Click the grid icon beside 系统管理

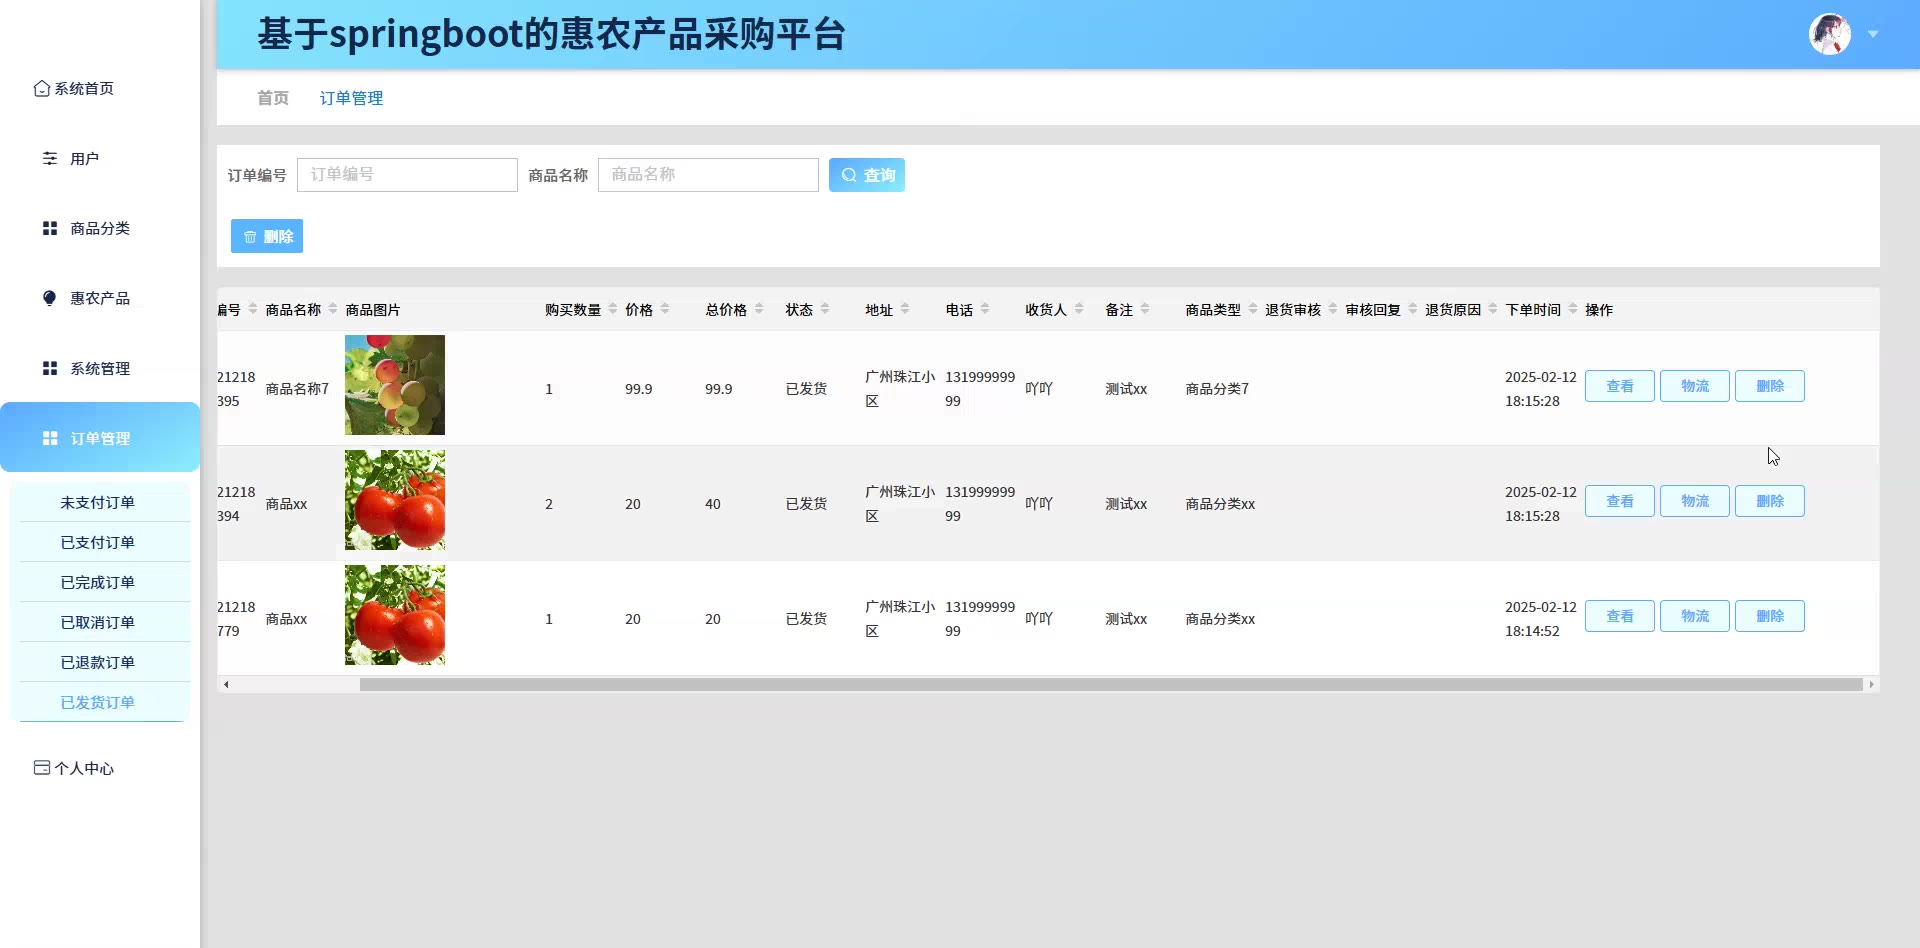[49, 369]
